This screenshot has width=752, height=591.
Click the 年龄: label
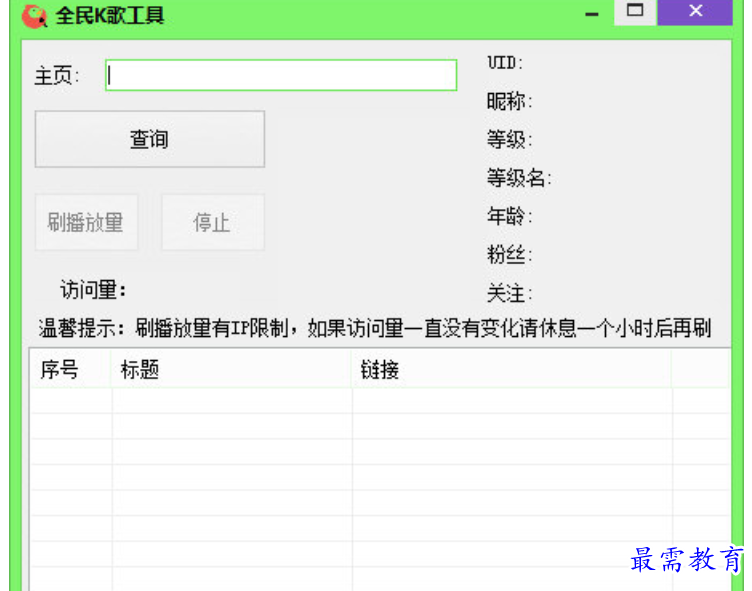tap(509, 216)
